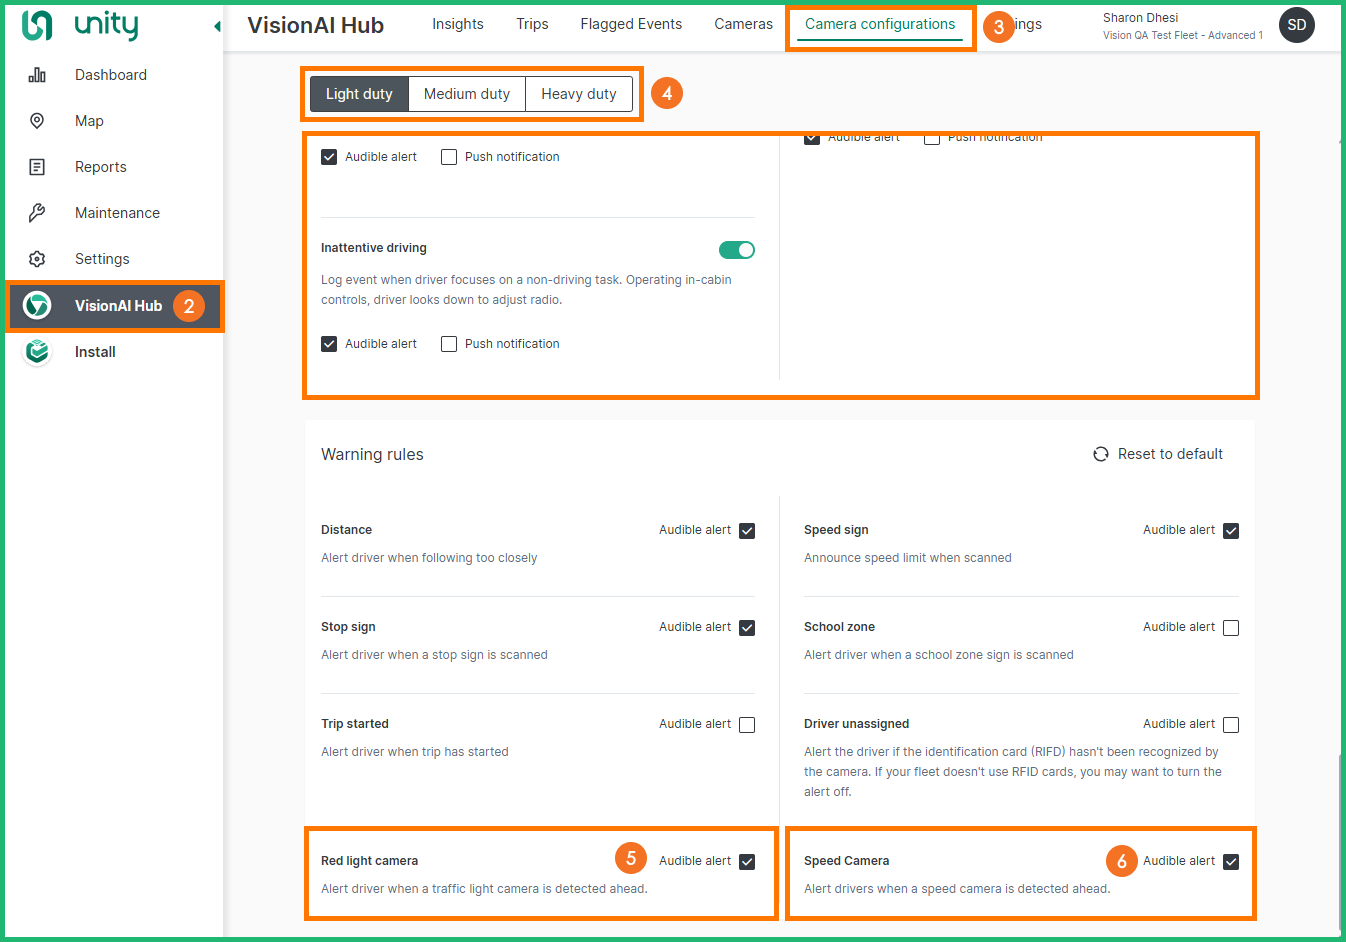Check Trip started audible alert box
The image size is (1346, 942).
747,725
